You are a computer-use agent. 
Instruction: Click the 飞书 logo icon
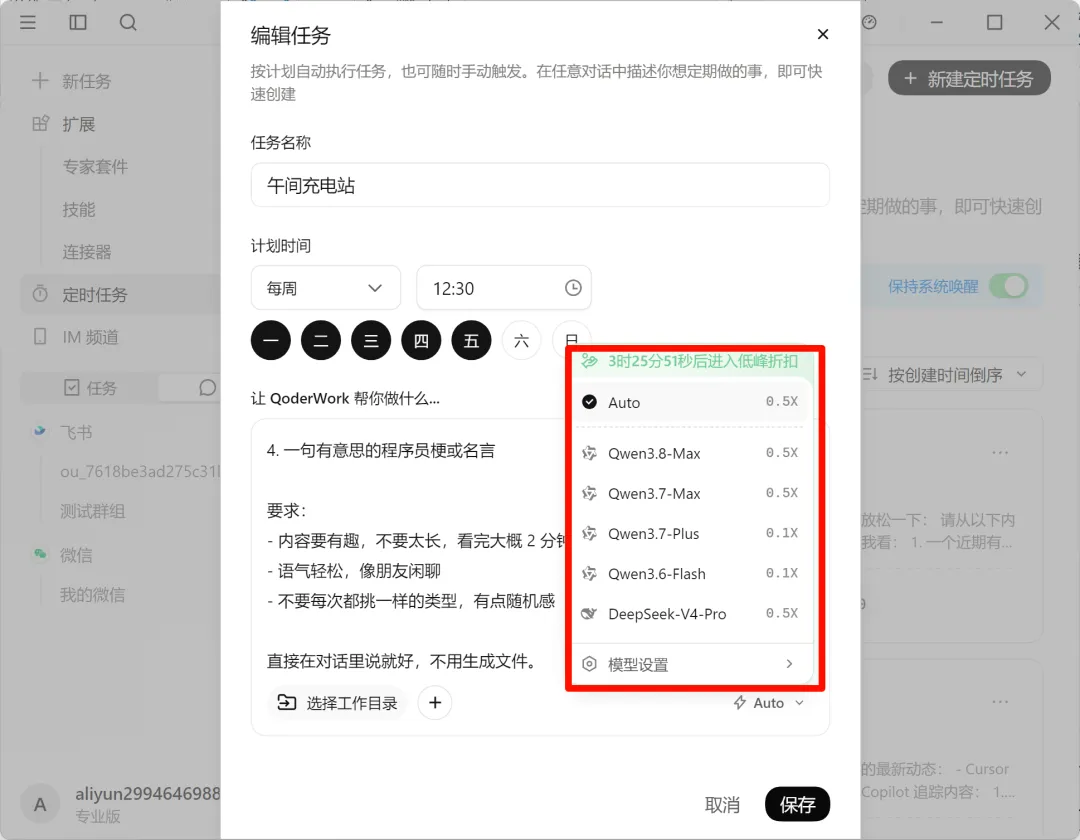point(40,431)
